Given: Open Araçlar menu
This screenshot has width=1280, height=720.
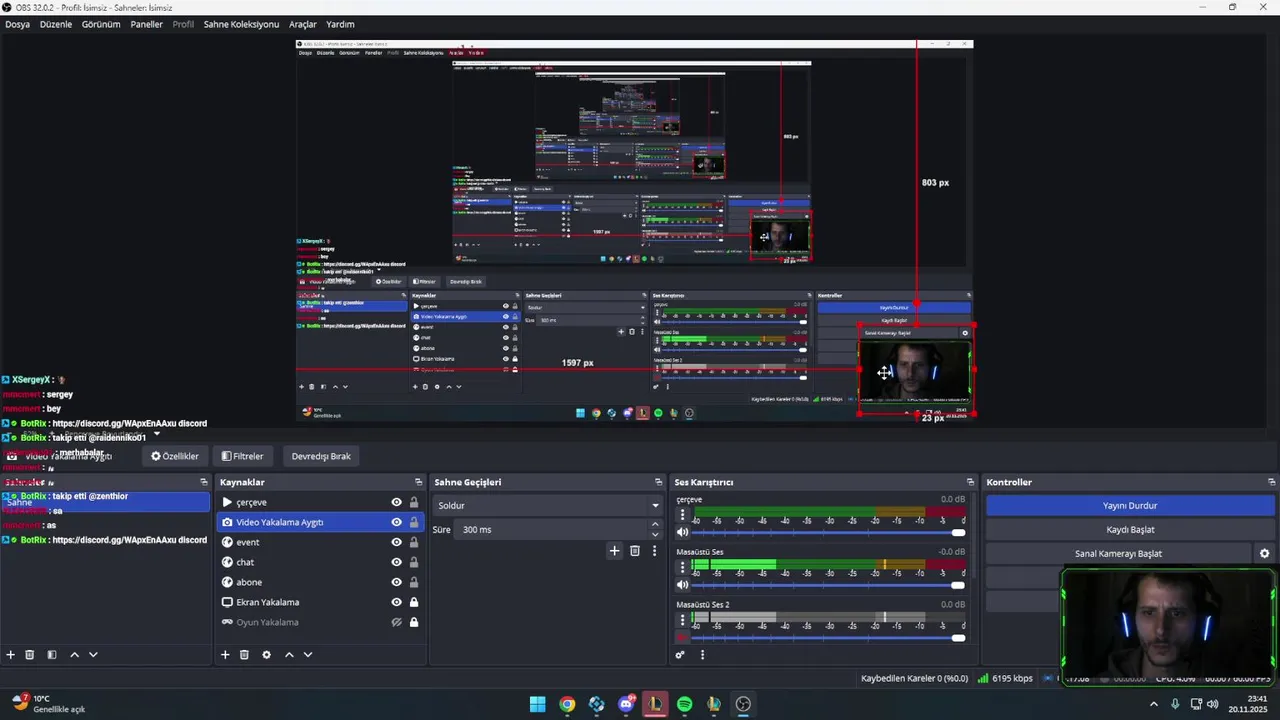Looking at the screenshot, I should 302,24.
